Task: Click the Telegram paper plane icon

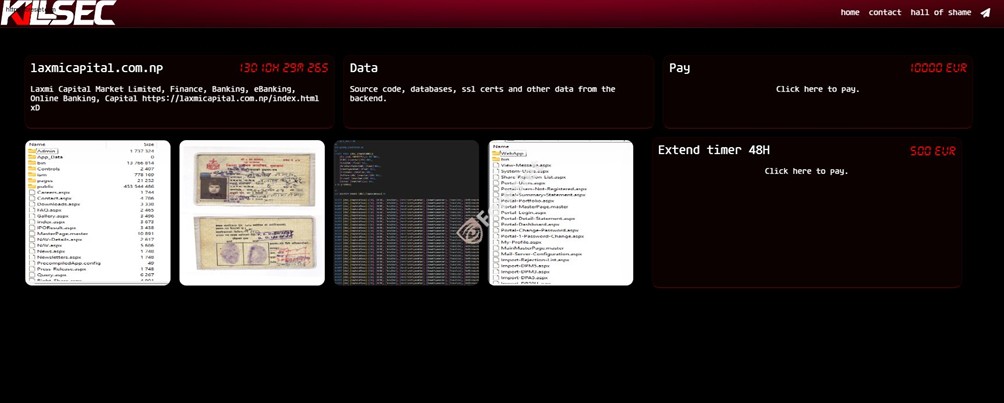Action: (985, 13)
